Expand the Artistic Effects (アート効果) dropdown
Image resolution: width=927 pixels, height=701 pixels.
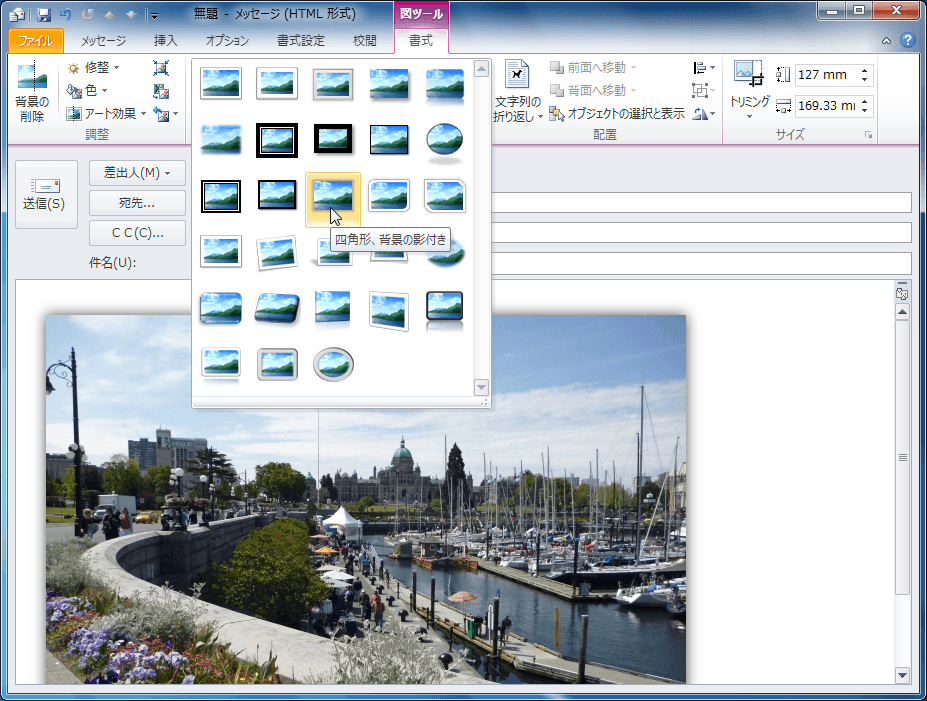[106, 113]
